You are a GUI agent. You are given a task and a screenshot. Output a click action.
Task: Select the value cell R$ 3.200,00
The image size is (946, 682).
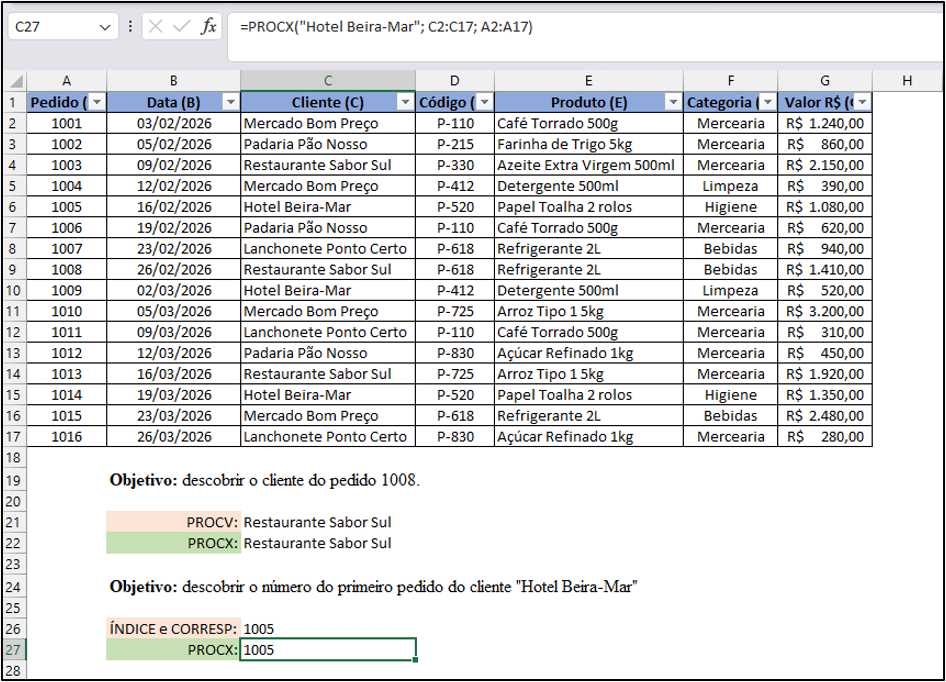coord(825,311)
